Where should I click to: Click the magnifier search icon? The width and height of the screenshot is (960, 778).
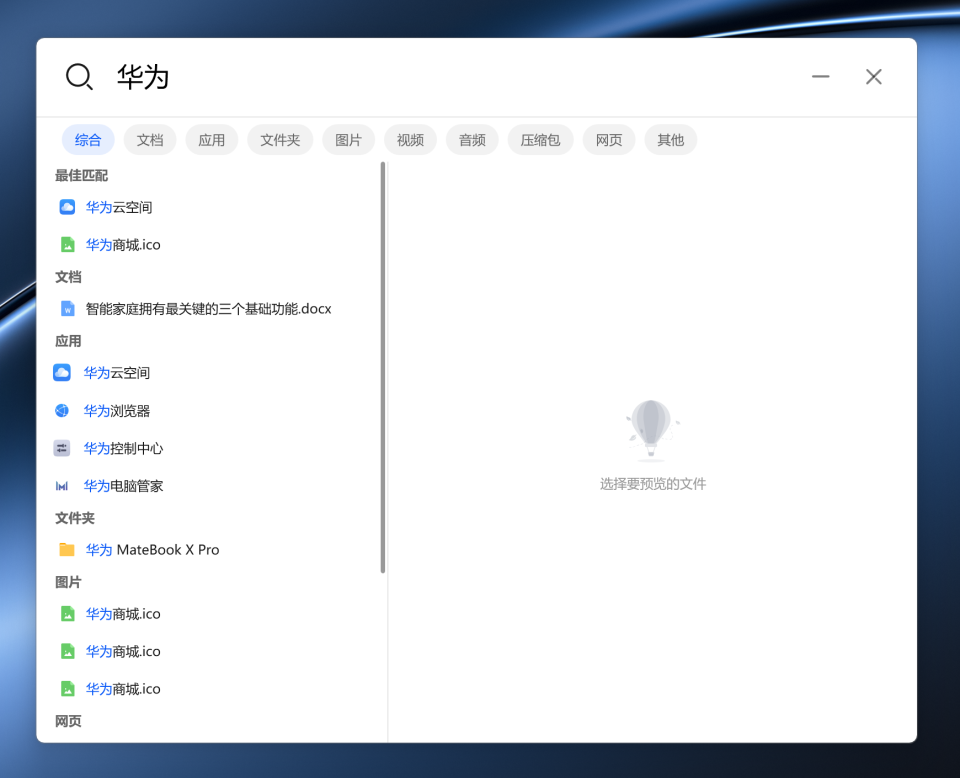point(80,77)
